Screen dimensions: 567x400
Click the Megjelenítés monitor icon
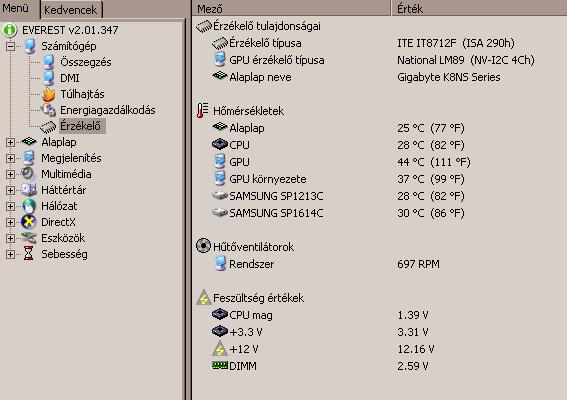point(29,158)
